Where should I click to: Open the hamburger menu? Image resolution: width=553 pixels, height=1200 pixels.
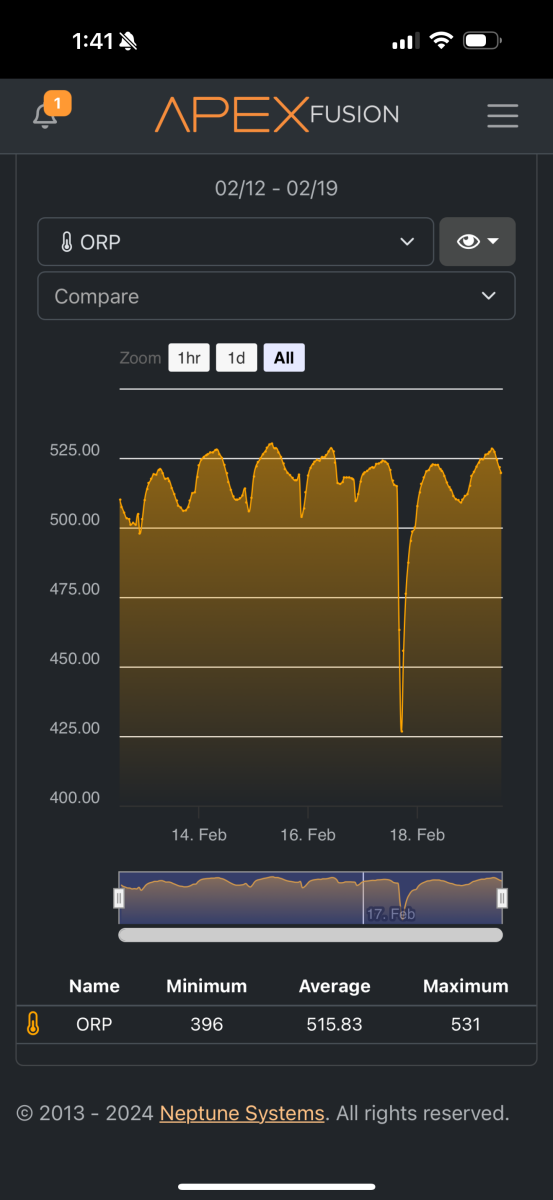pos(503,116)
